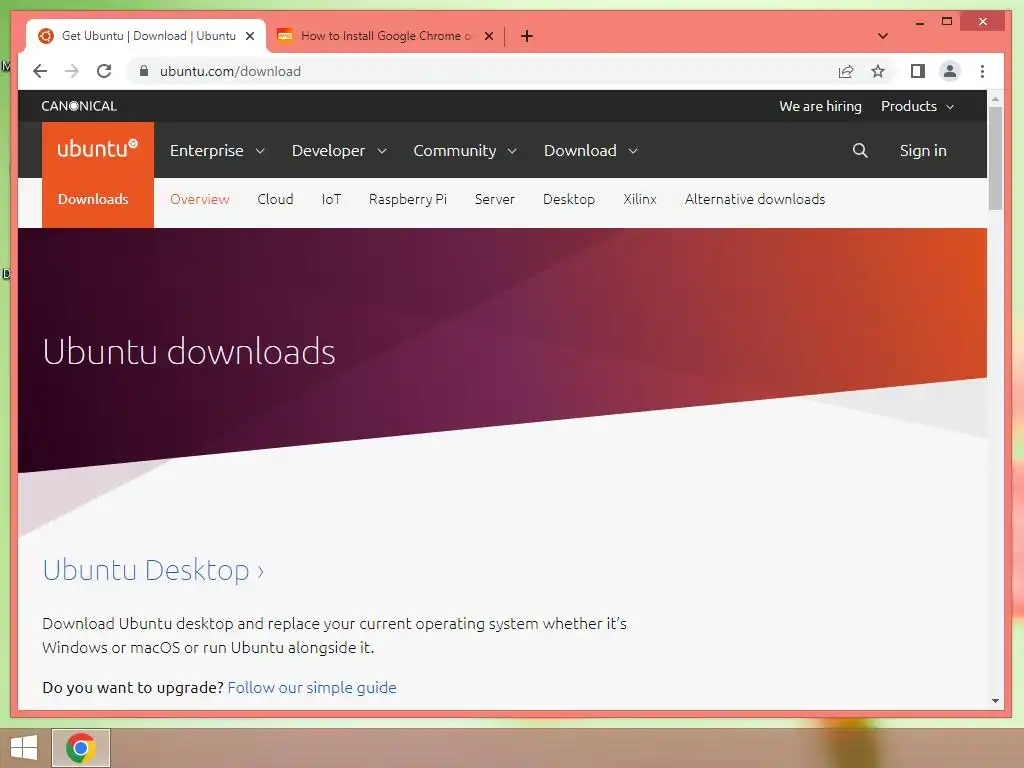Select the Raspberry Pi subnav item

(408, 199)
